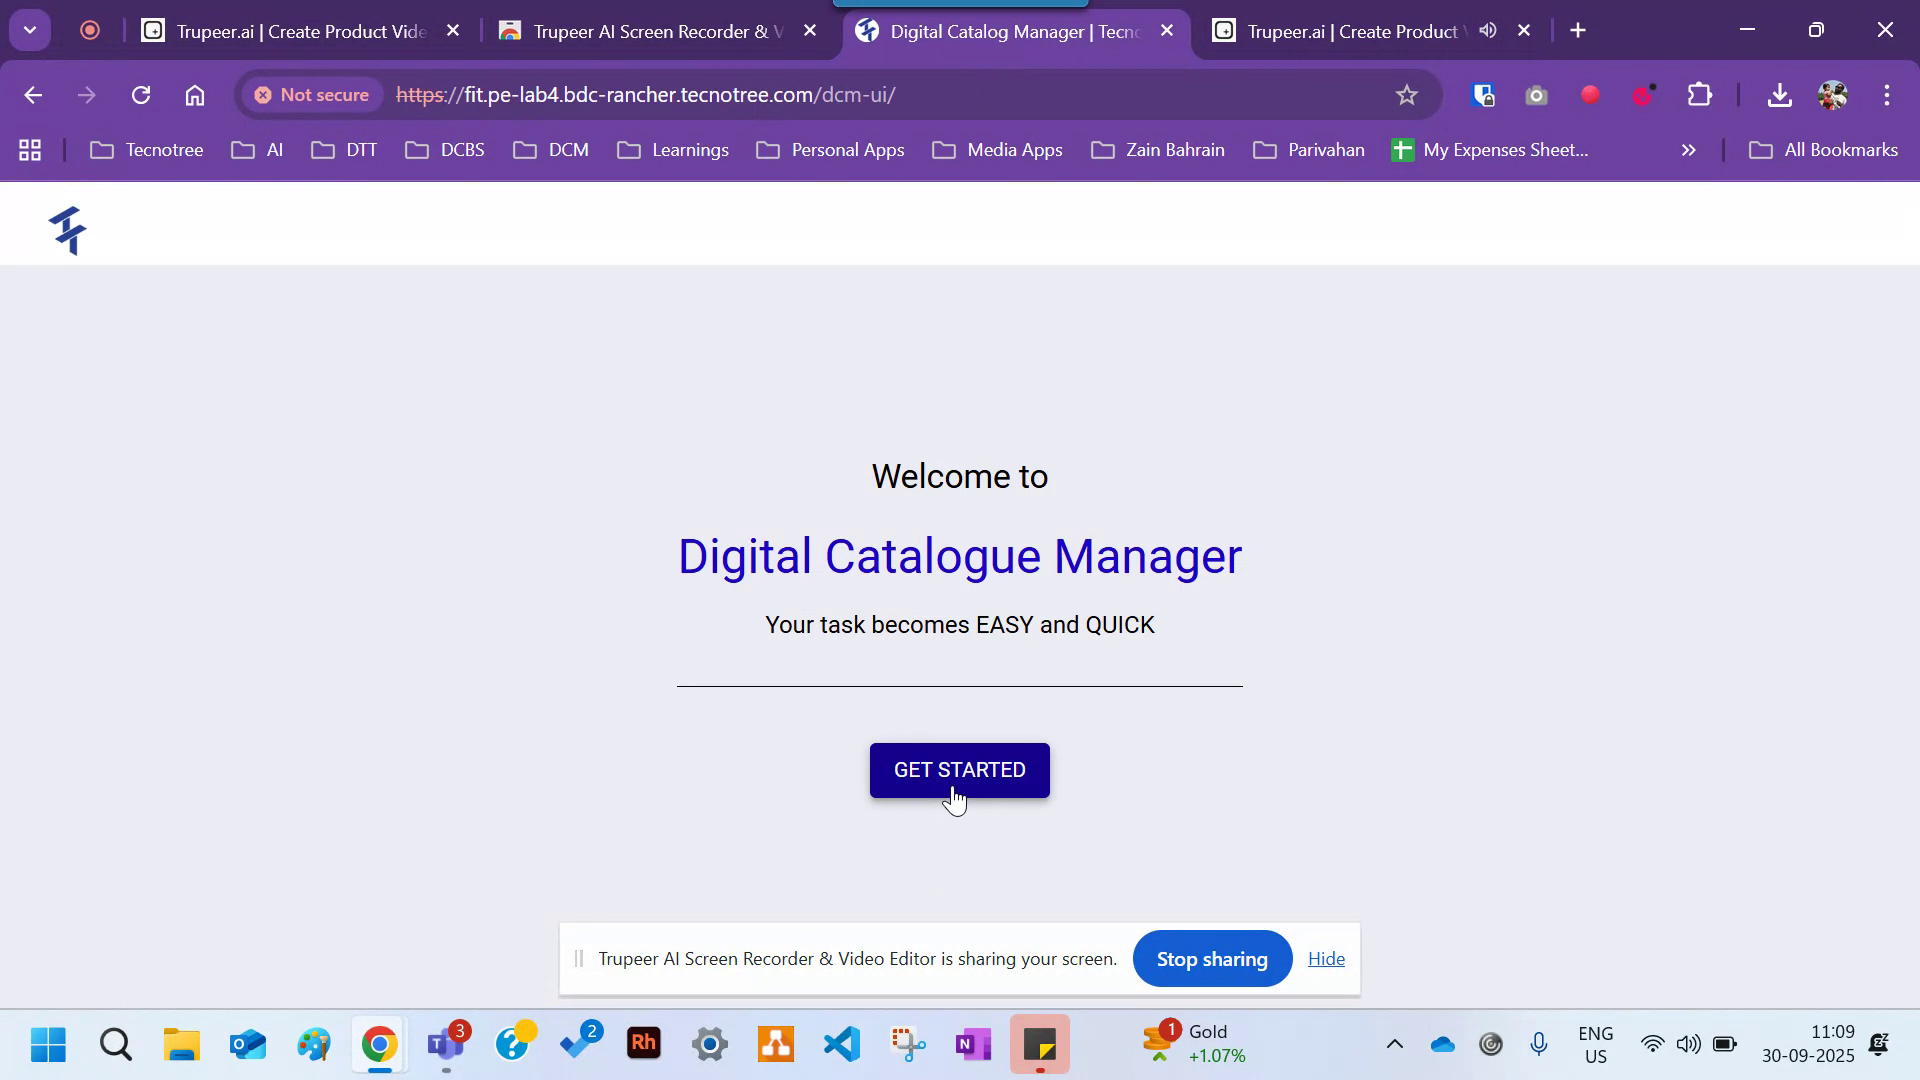
Task: Open Downloads from the Chrome toolbar
Action: 1780,95
